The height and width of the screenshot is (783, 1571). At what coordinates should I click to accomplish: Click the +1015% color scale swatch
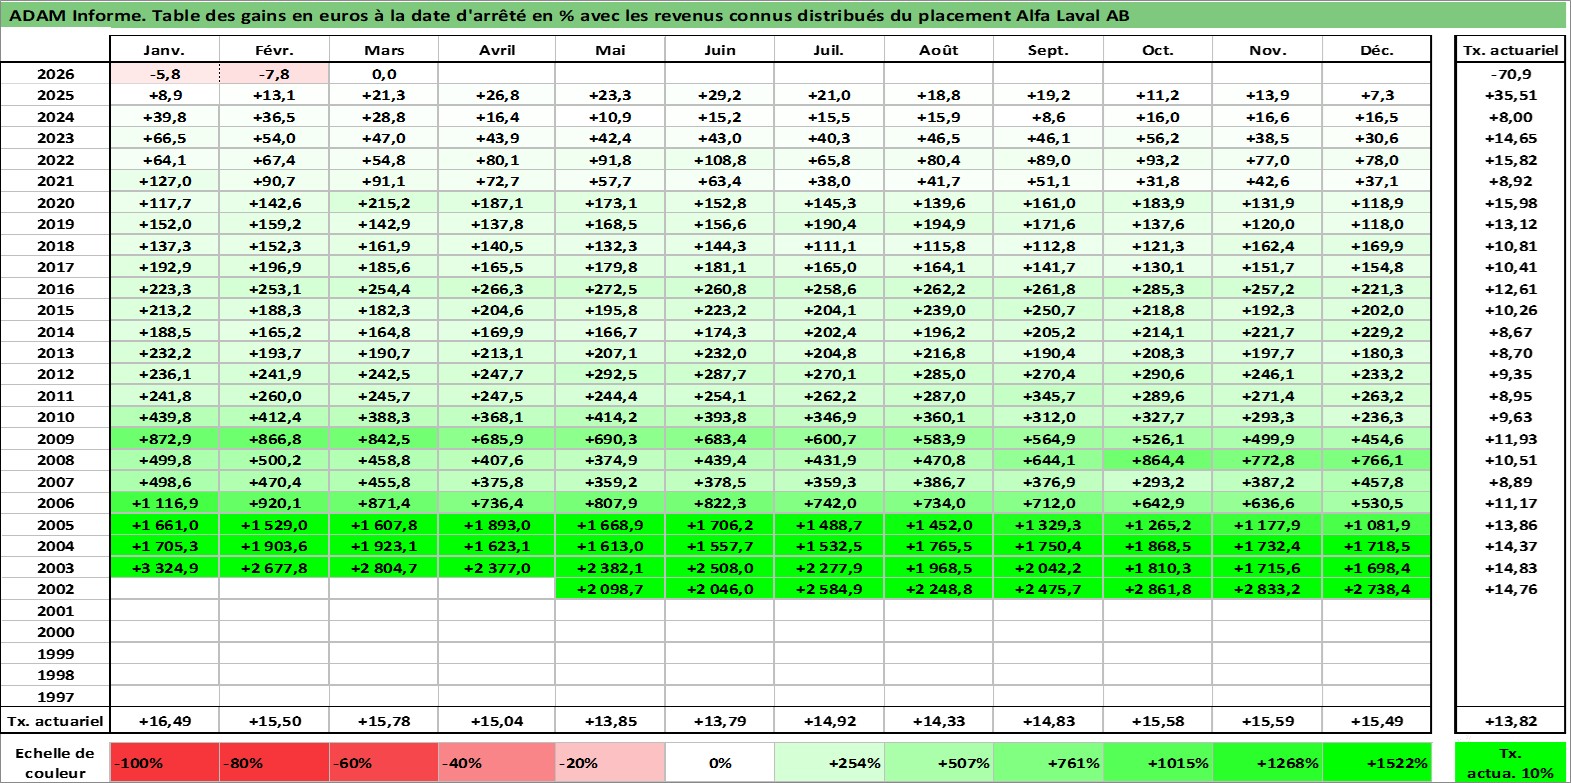[x=1158, y=763]
